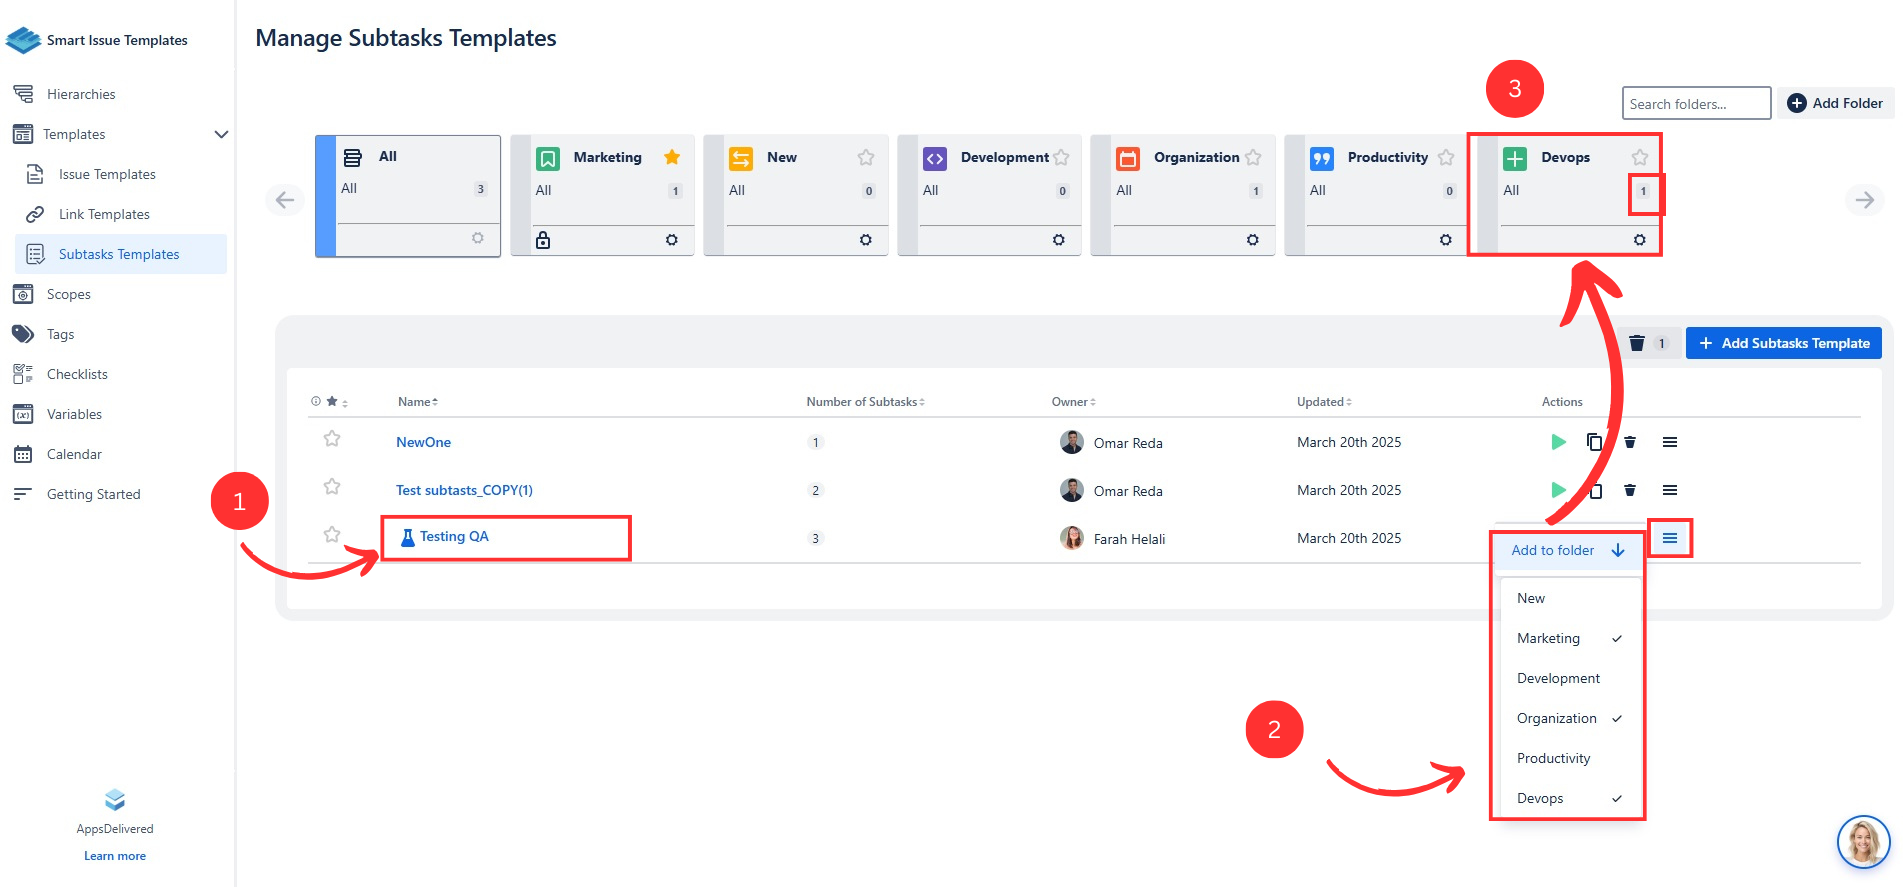
Task: Open the Testing QA template link
Action: [x=454, y=537]
